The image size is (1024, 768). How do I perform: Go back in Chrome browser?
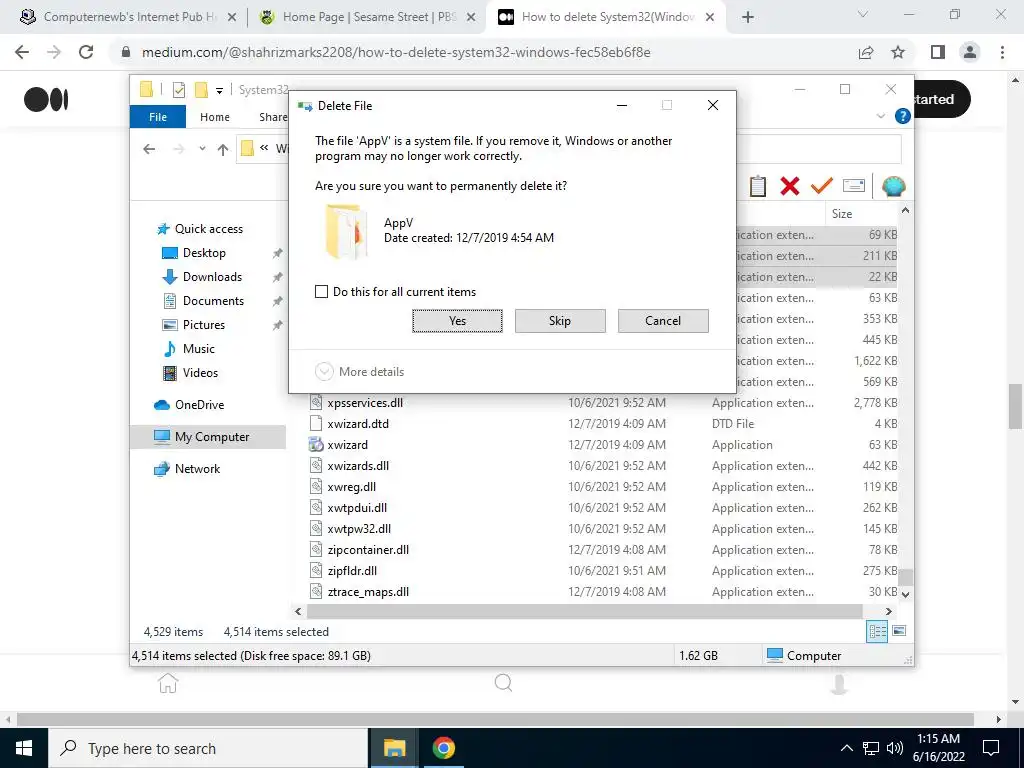coord(22,52)
